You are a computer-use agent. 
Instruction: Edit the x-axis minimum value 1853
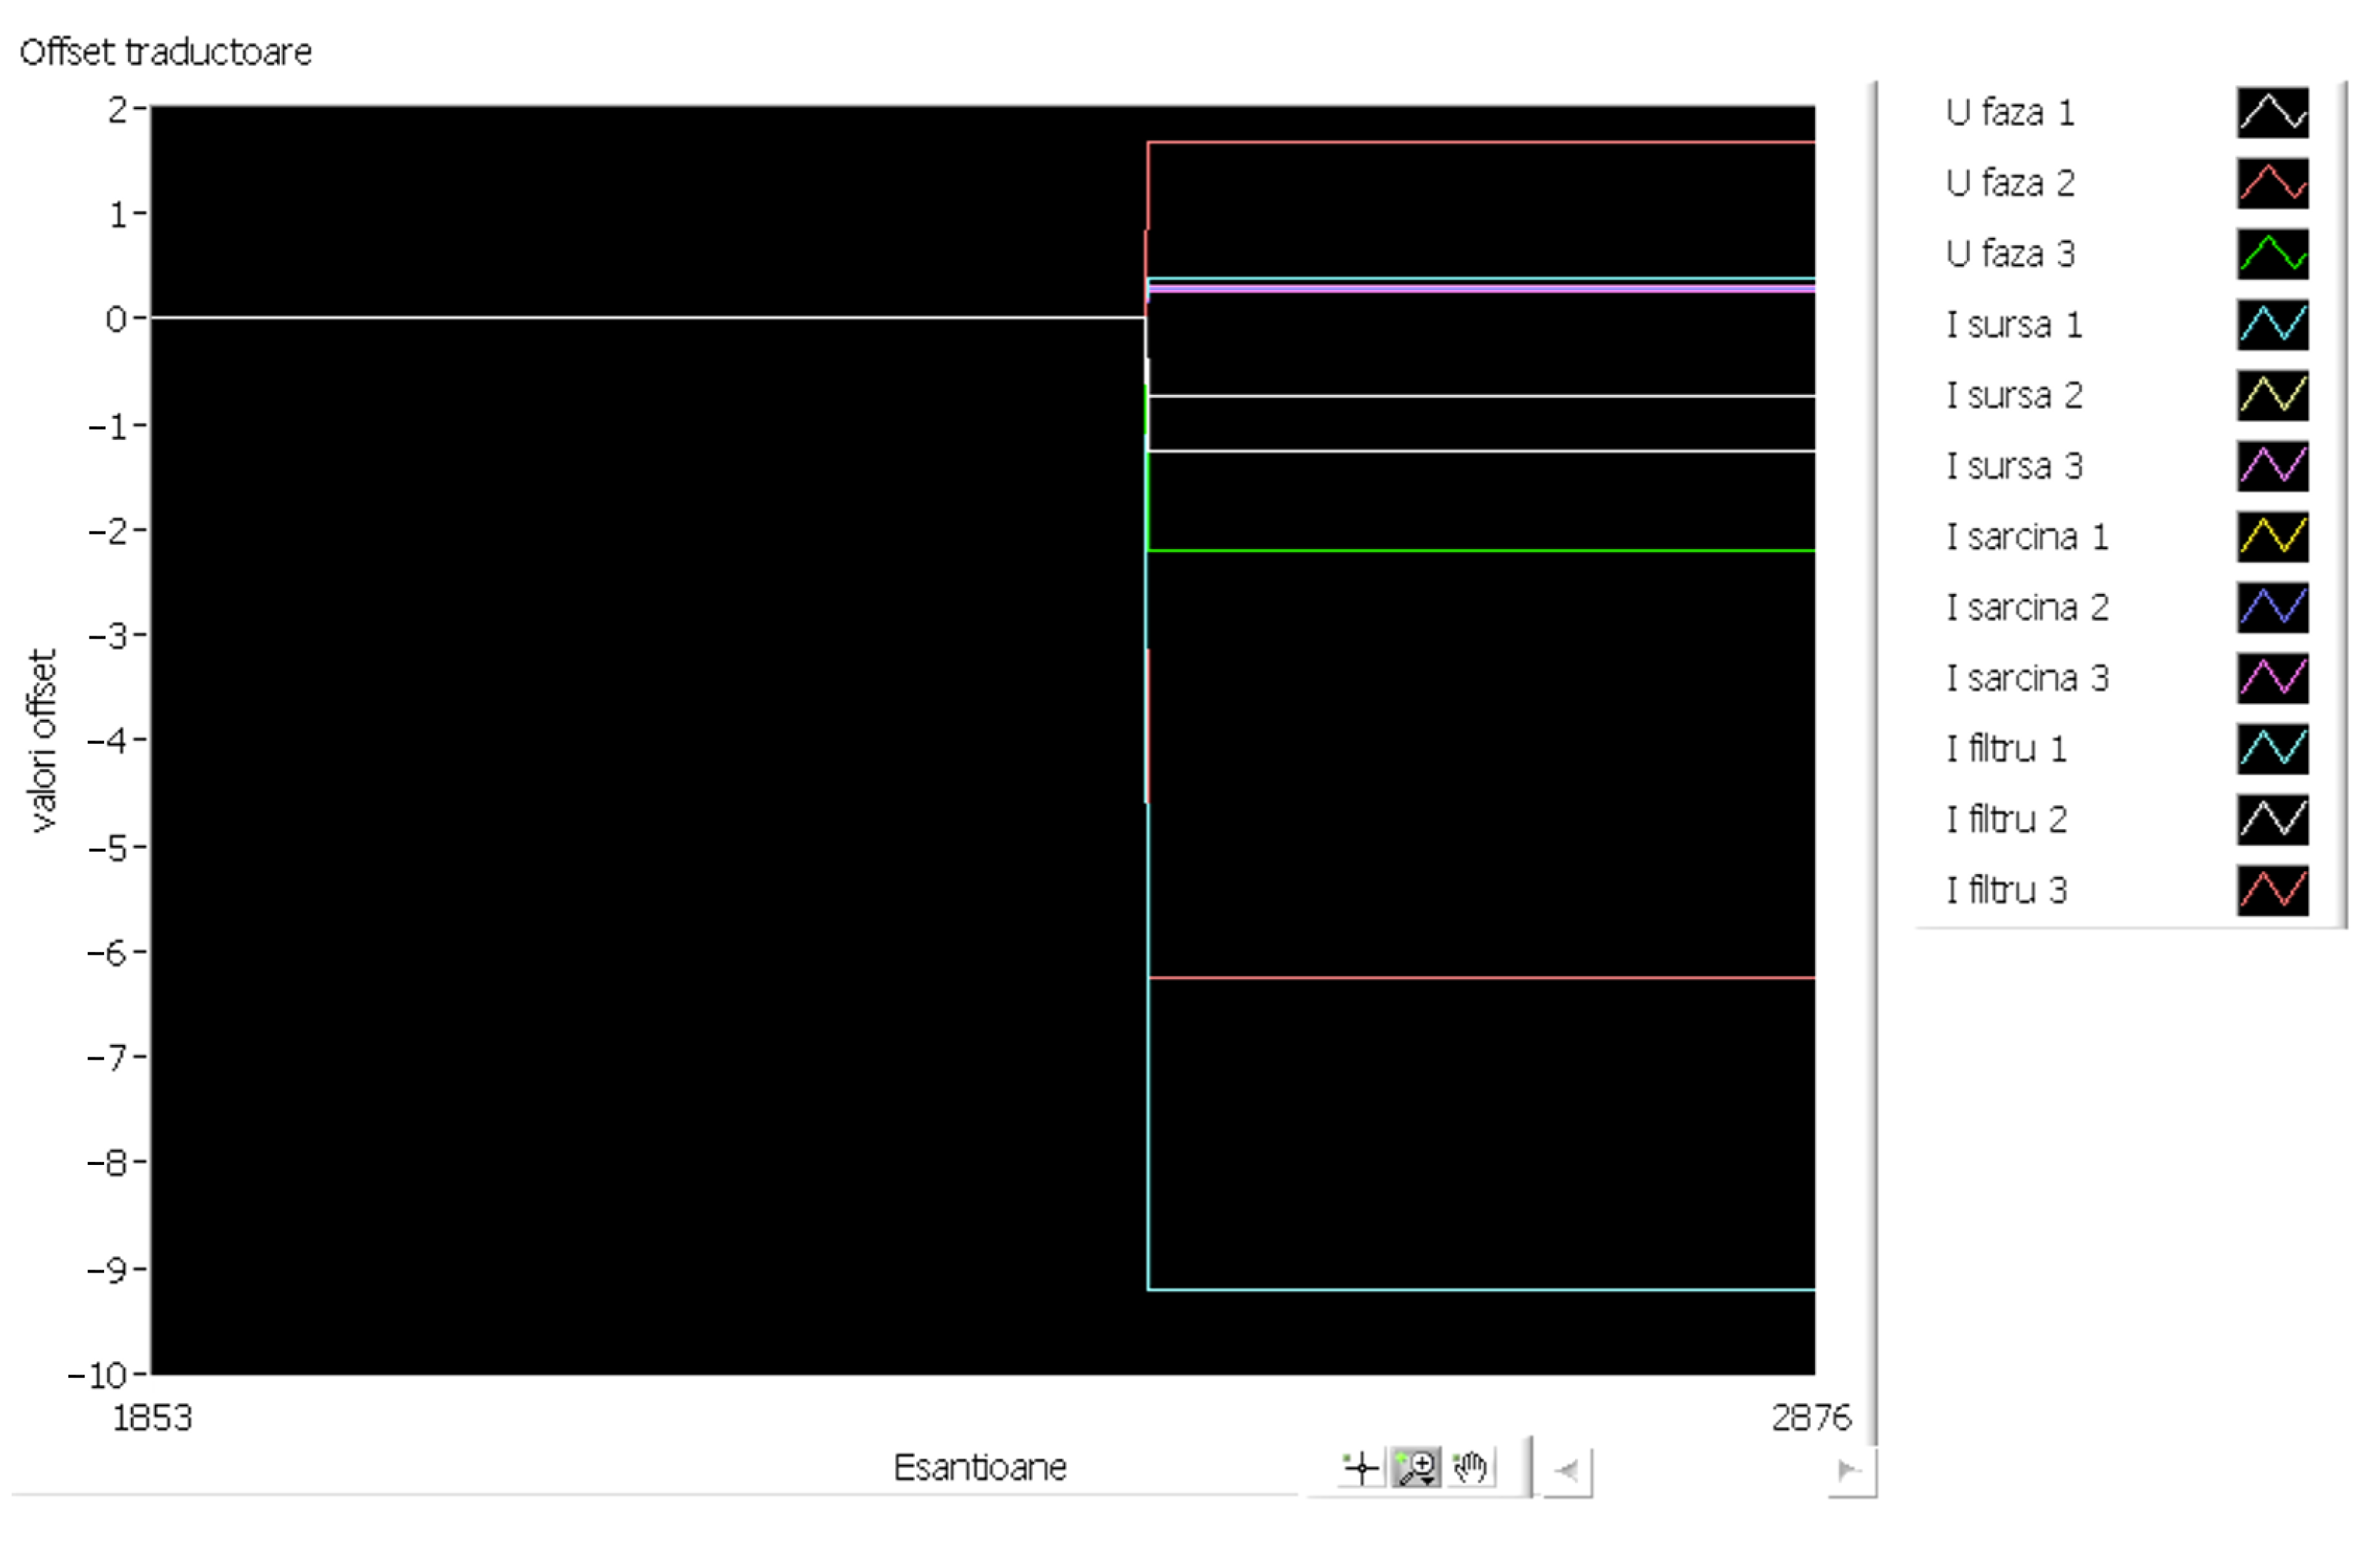tap(152, 1417)
